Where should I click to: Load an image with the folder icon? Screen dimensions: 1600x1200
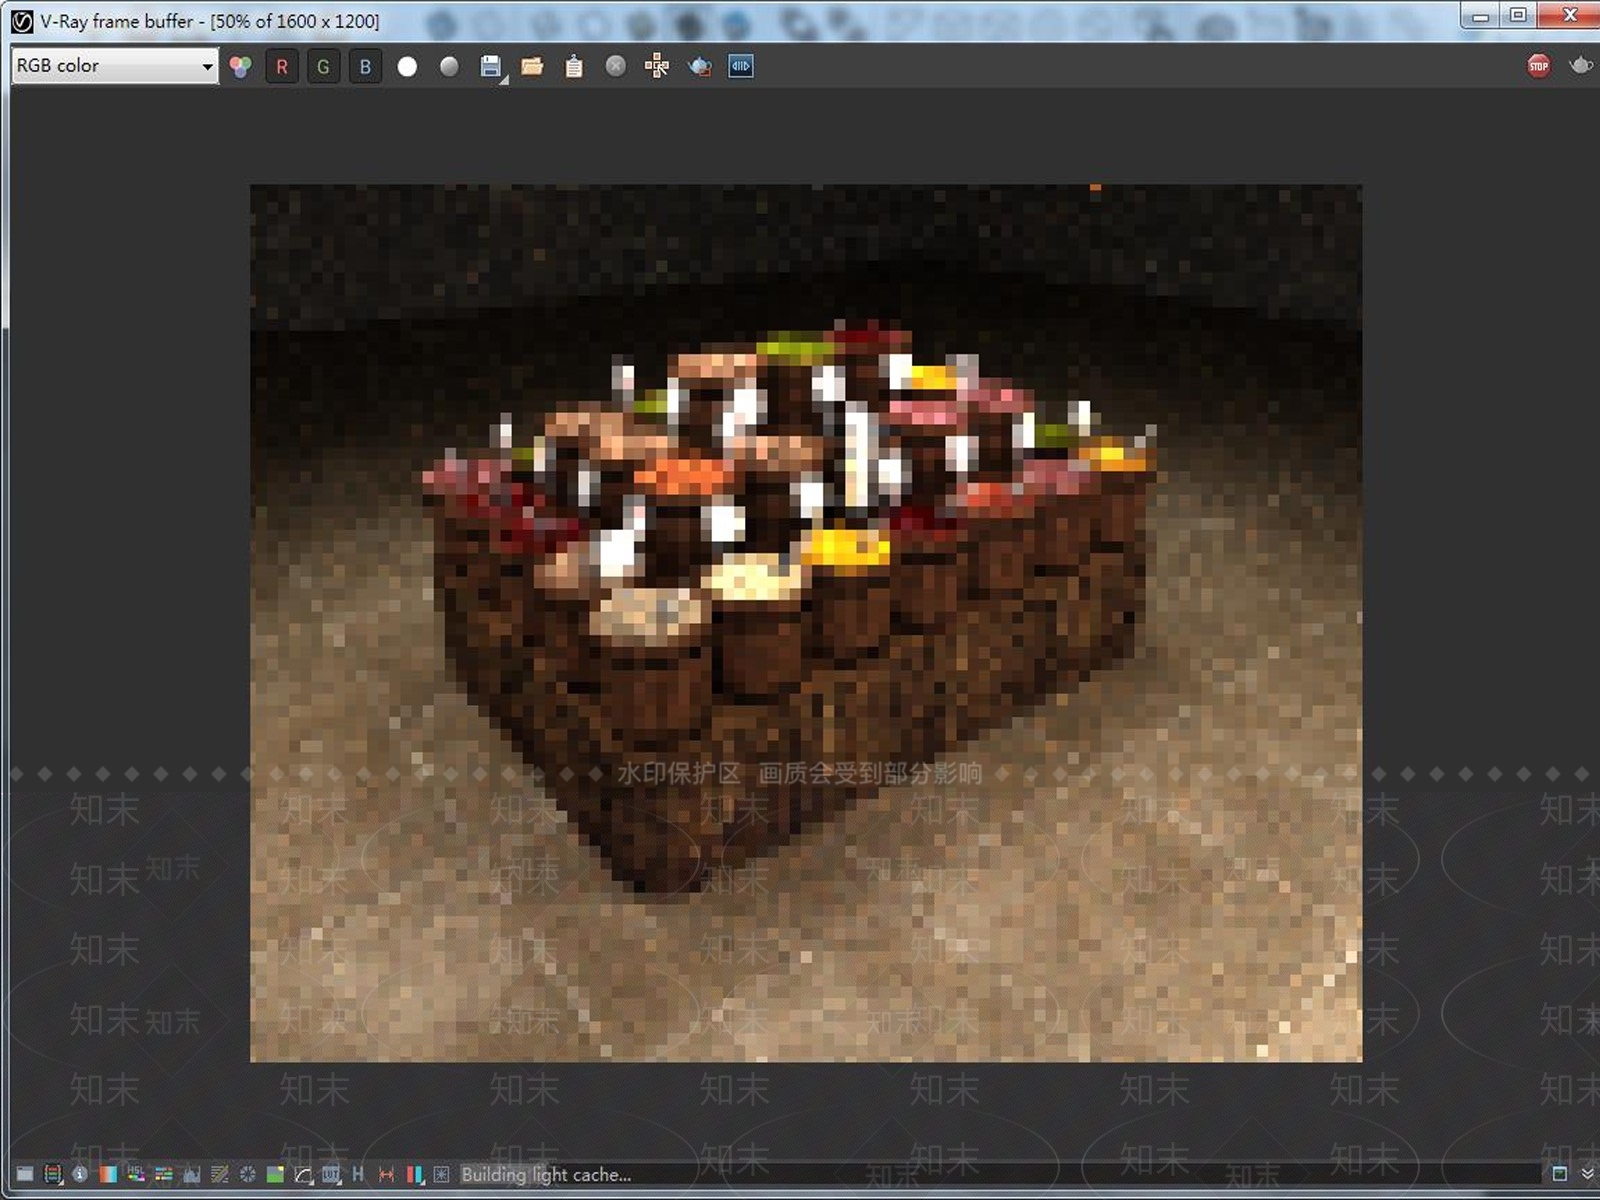532,67
